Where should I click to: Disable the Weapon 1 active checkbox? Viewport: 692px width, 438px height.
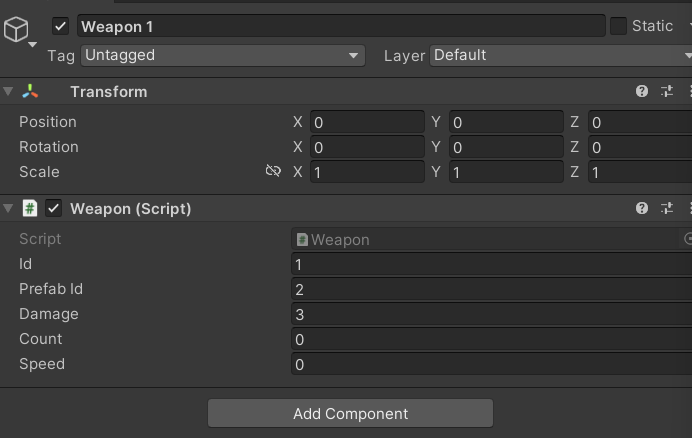click(61, 26)
